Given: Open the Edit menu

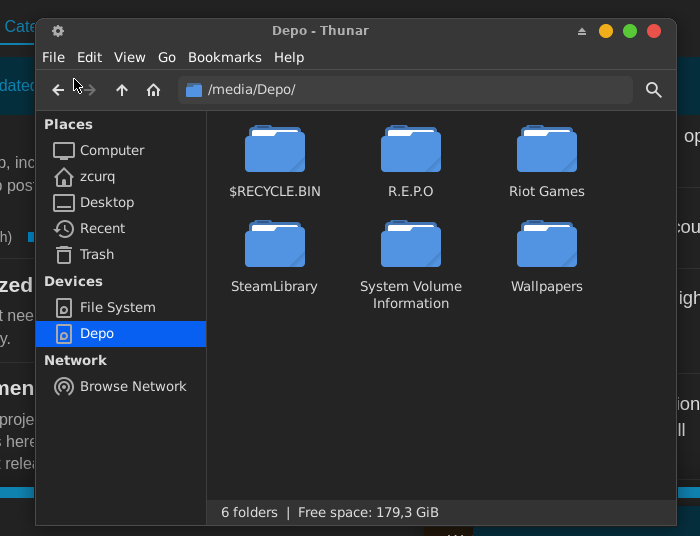Looking at the screenshot, I should tap(89, 58).
